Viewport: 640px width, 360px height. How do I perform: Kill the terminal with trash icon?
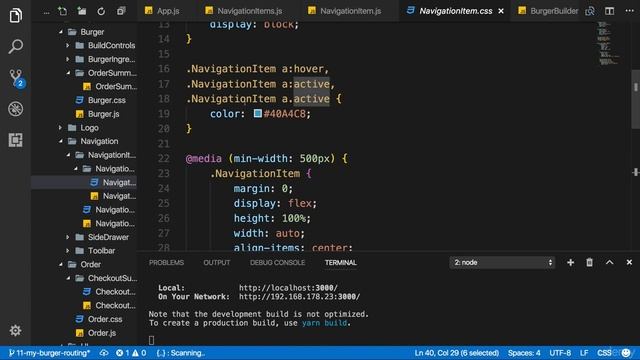[x=589, y=262]
